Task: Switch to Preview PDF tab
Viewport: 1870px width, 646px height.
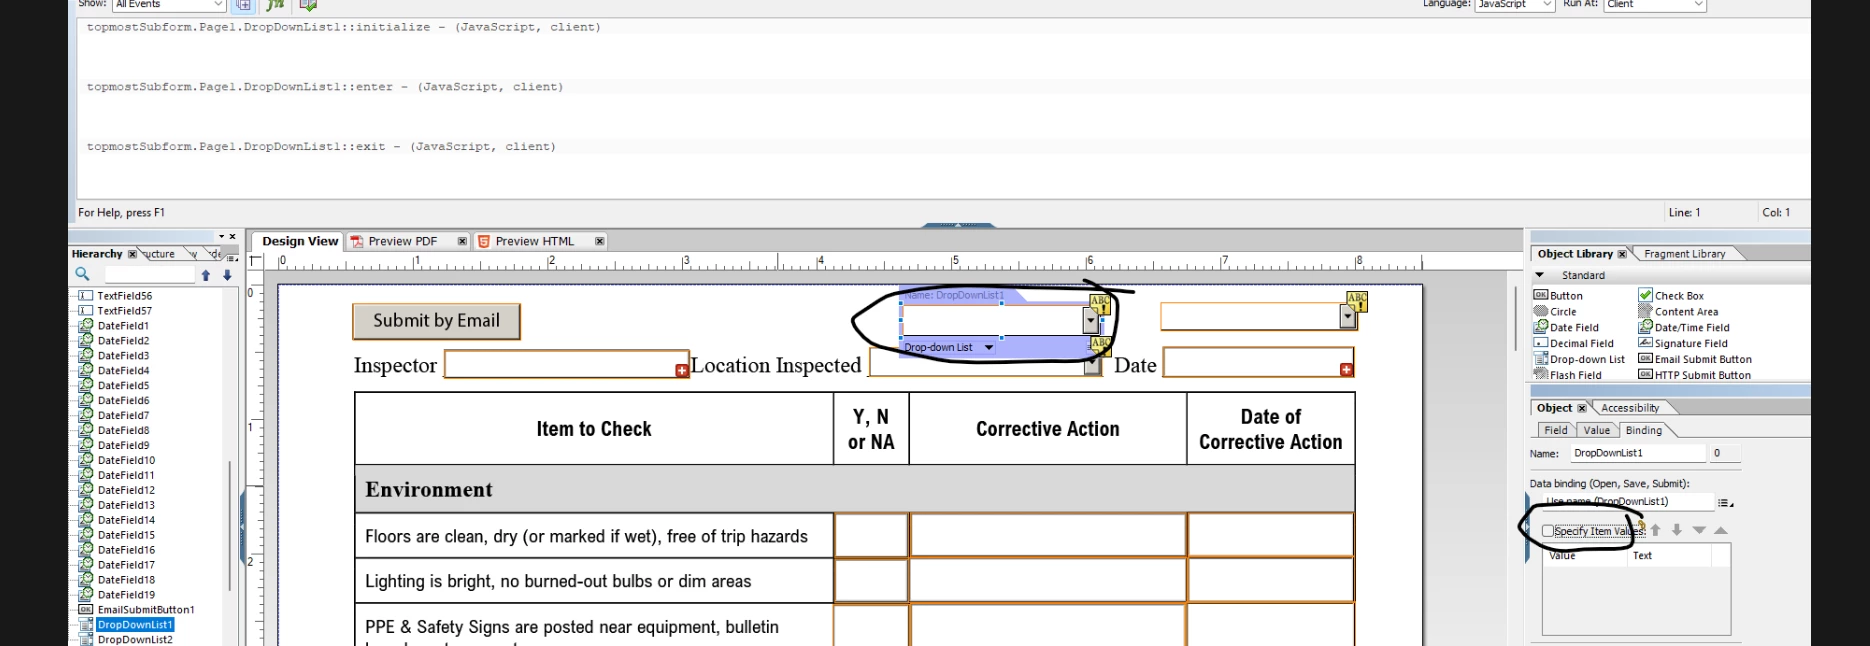Action: click(x=402, y=241)
